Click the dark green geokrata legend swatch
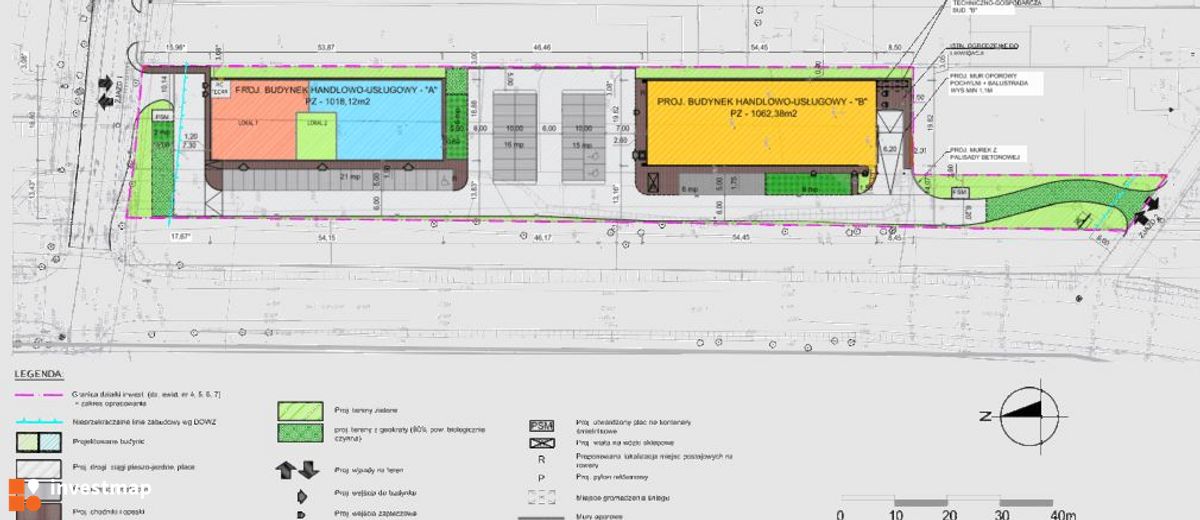The width and height of the screenshot is (1200, 520). coord(299,433)
